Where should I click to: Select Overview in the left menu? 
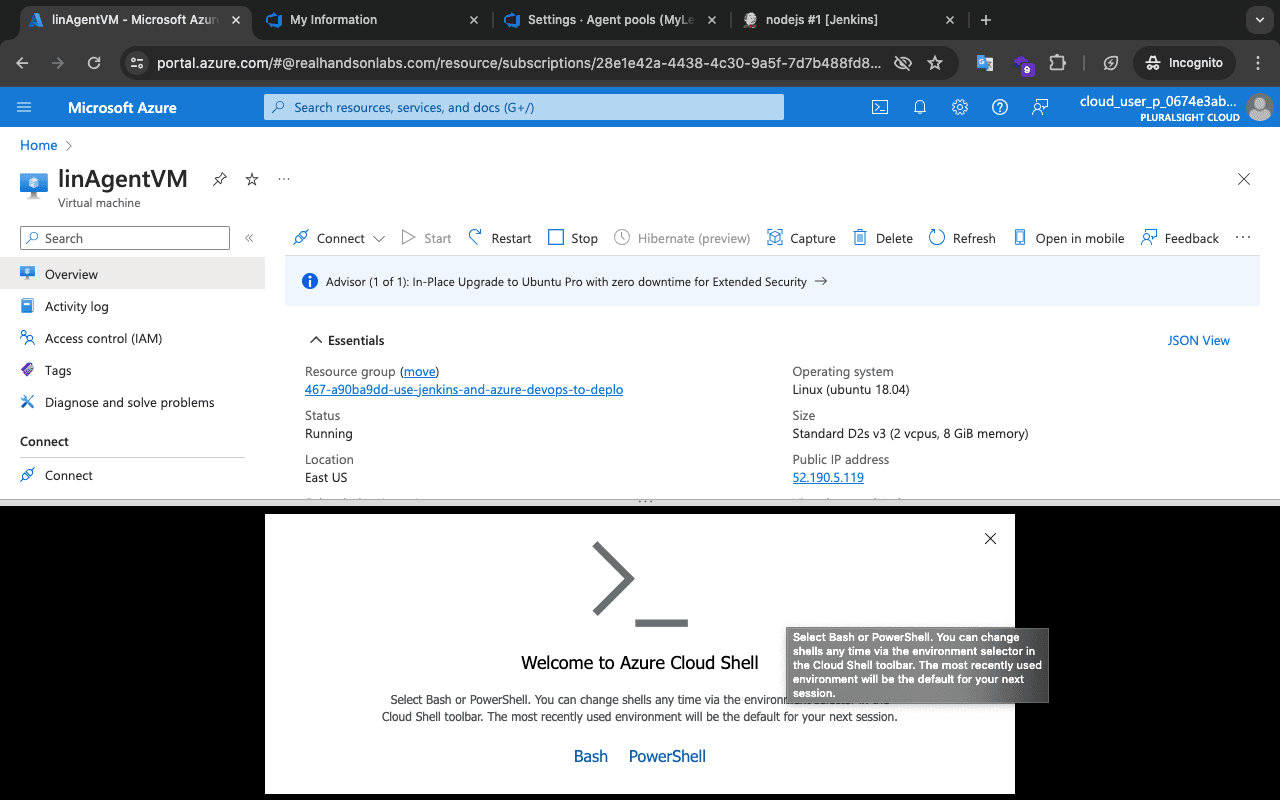(x=132, y=274)
